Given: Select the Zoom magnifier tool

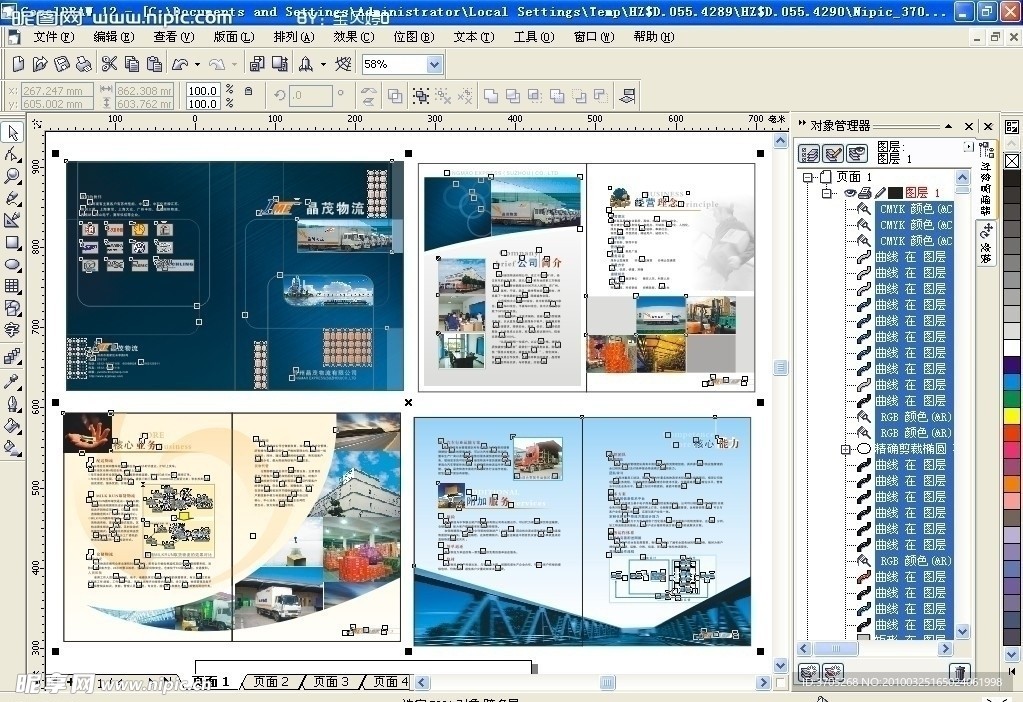Looking at the screenshot, I should pyautogui.click(x=13, y=177).
